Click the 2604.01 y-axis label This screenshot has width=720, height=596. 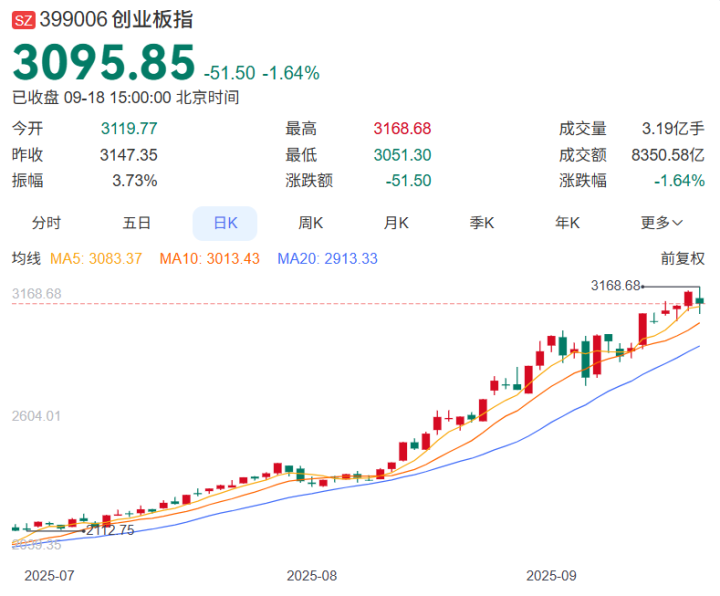click(x=36, y=416)
